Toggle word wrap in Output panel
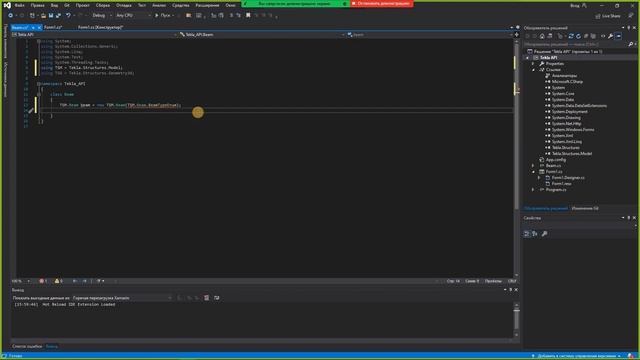This screenshot has width=640, height=360. click(217, 298)
